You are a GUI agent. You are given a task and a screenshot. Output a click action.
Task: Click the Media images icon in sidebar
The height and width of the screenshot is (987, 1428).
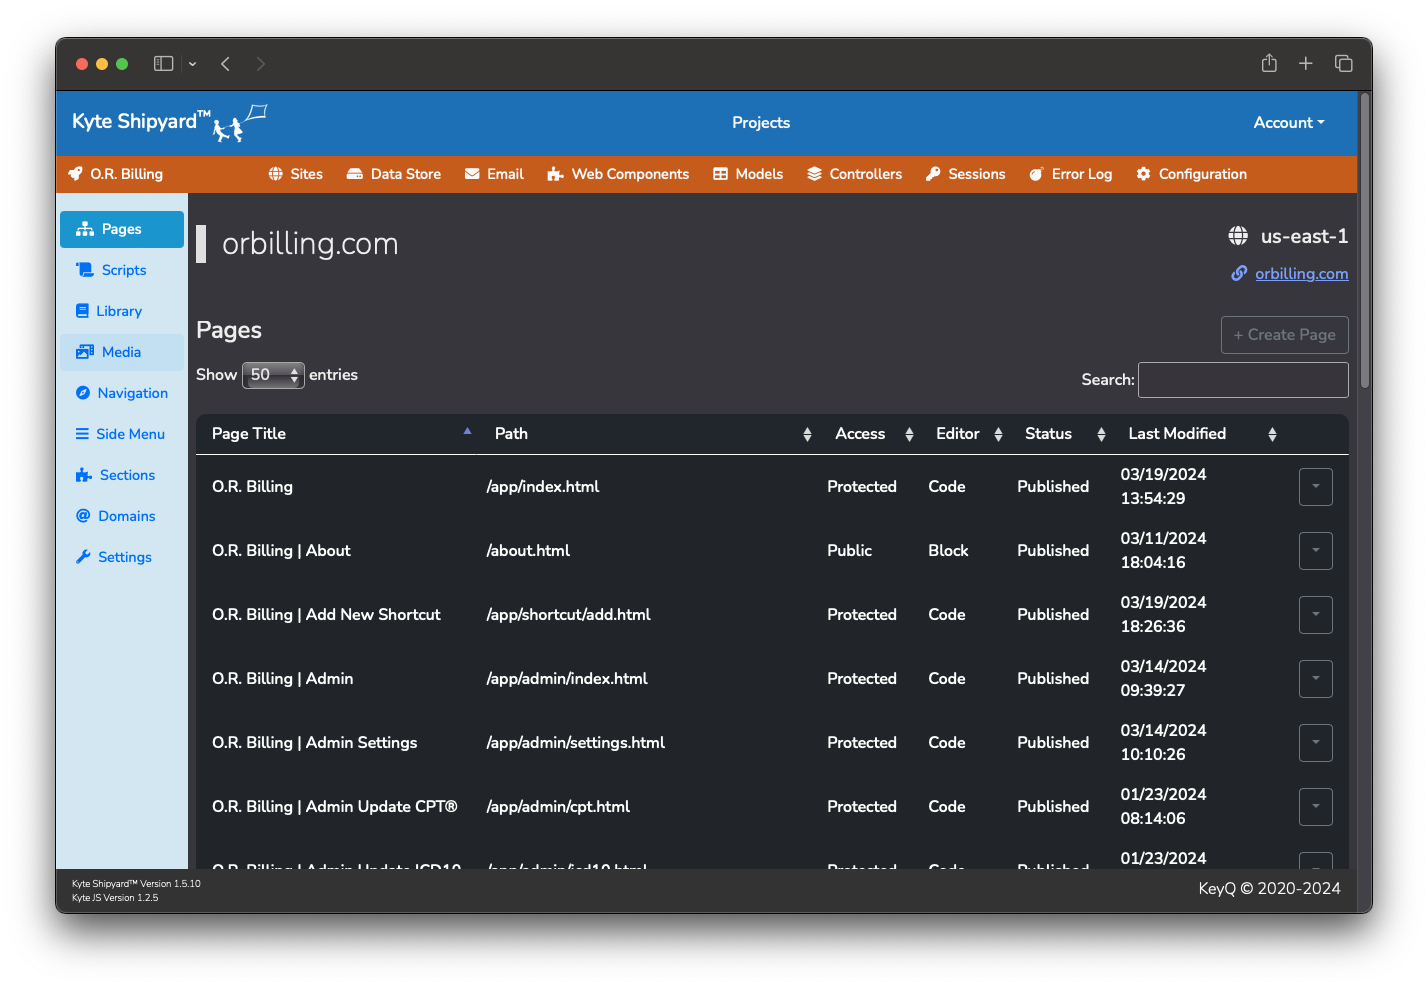(85, 352)
